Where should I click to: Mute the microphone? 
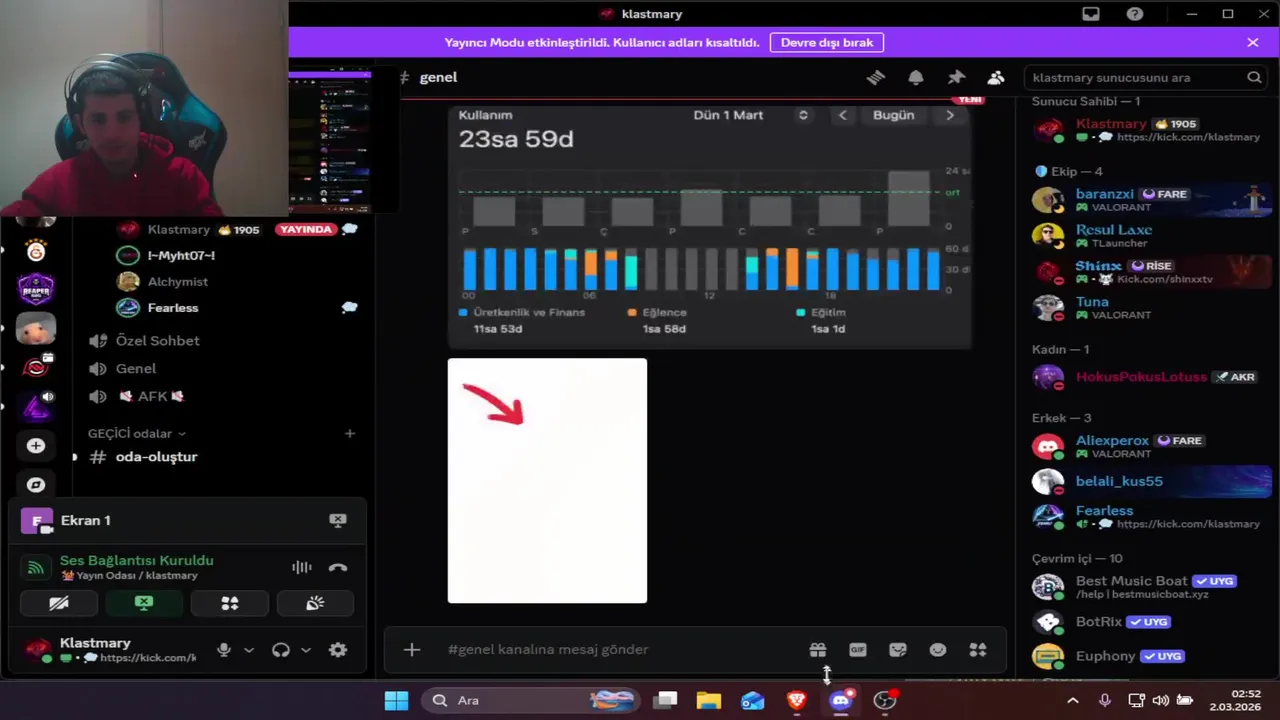(x=224, y=650)
